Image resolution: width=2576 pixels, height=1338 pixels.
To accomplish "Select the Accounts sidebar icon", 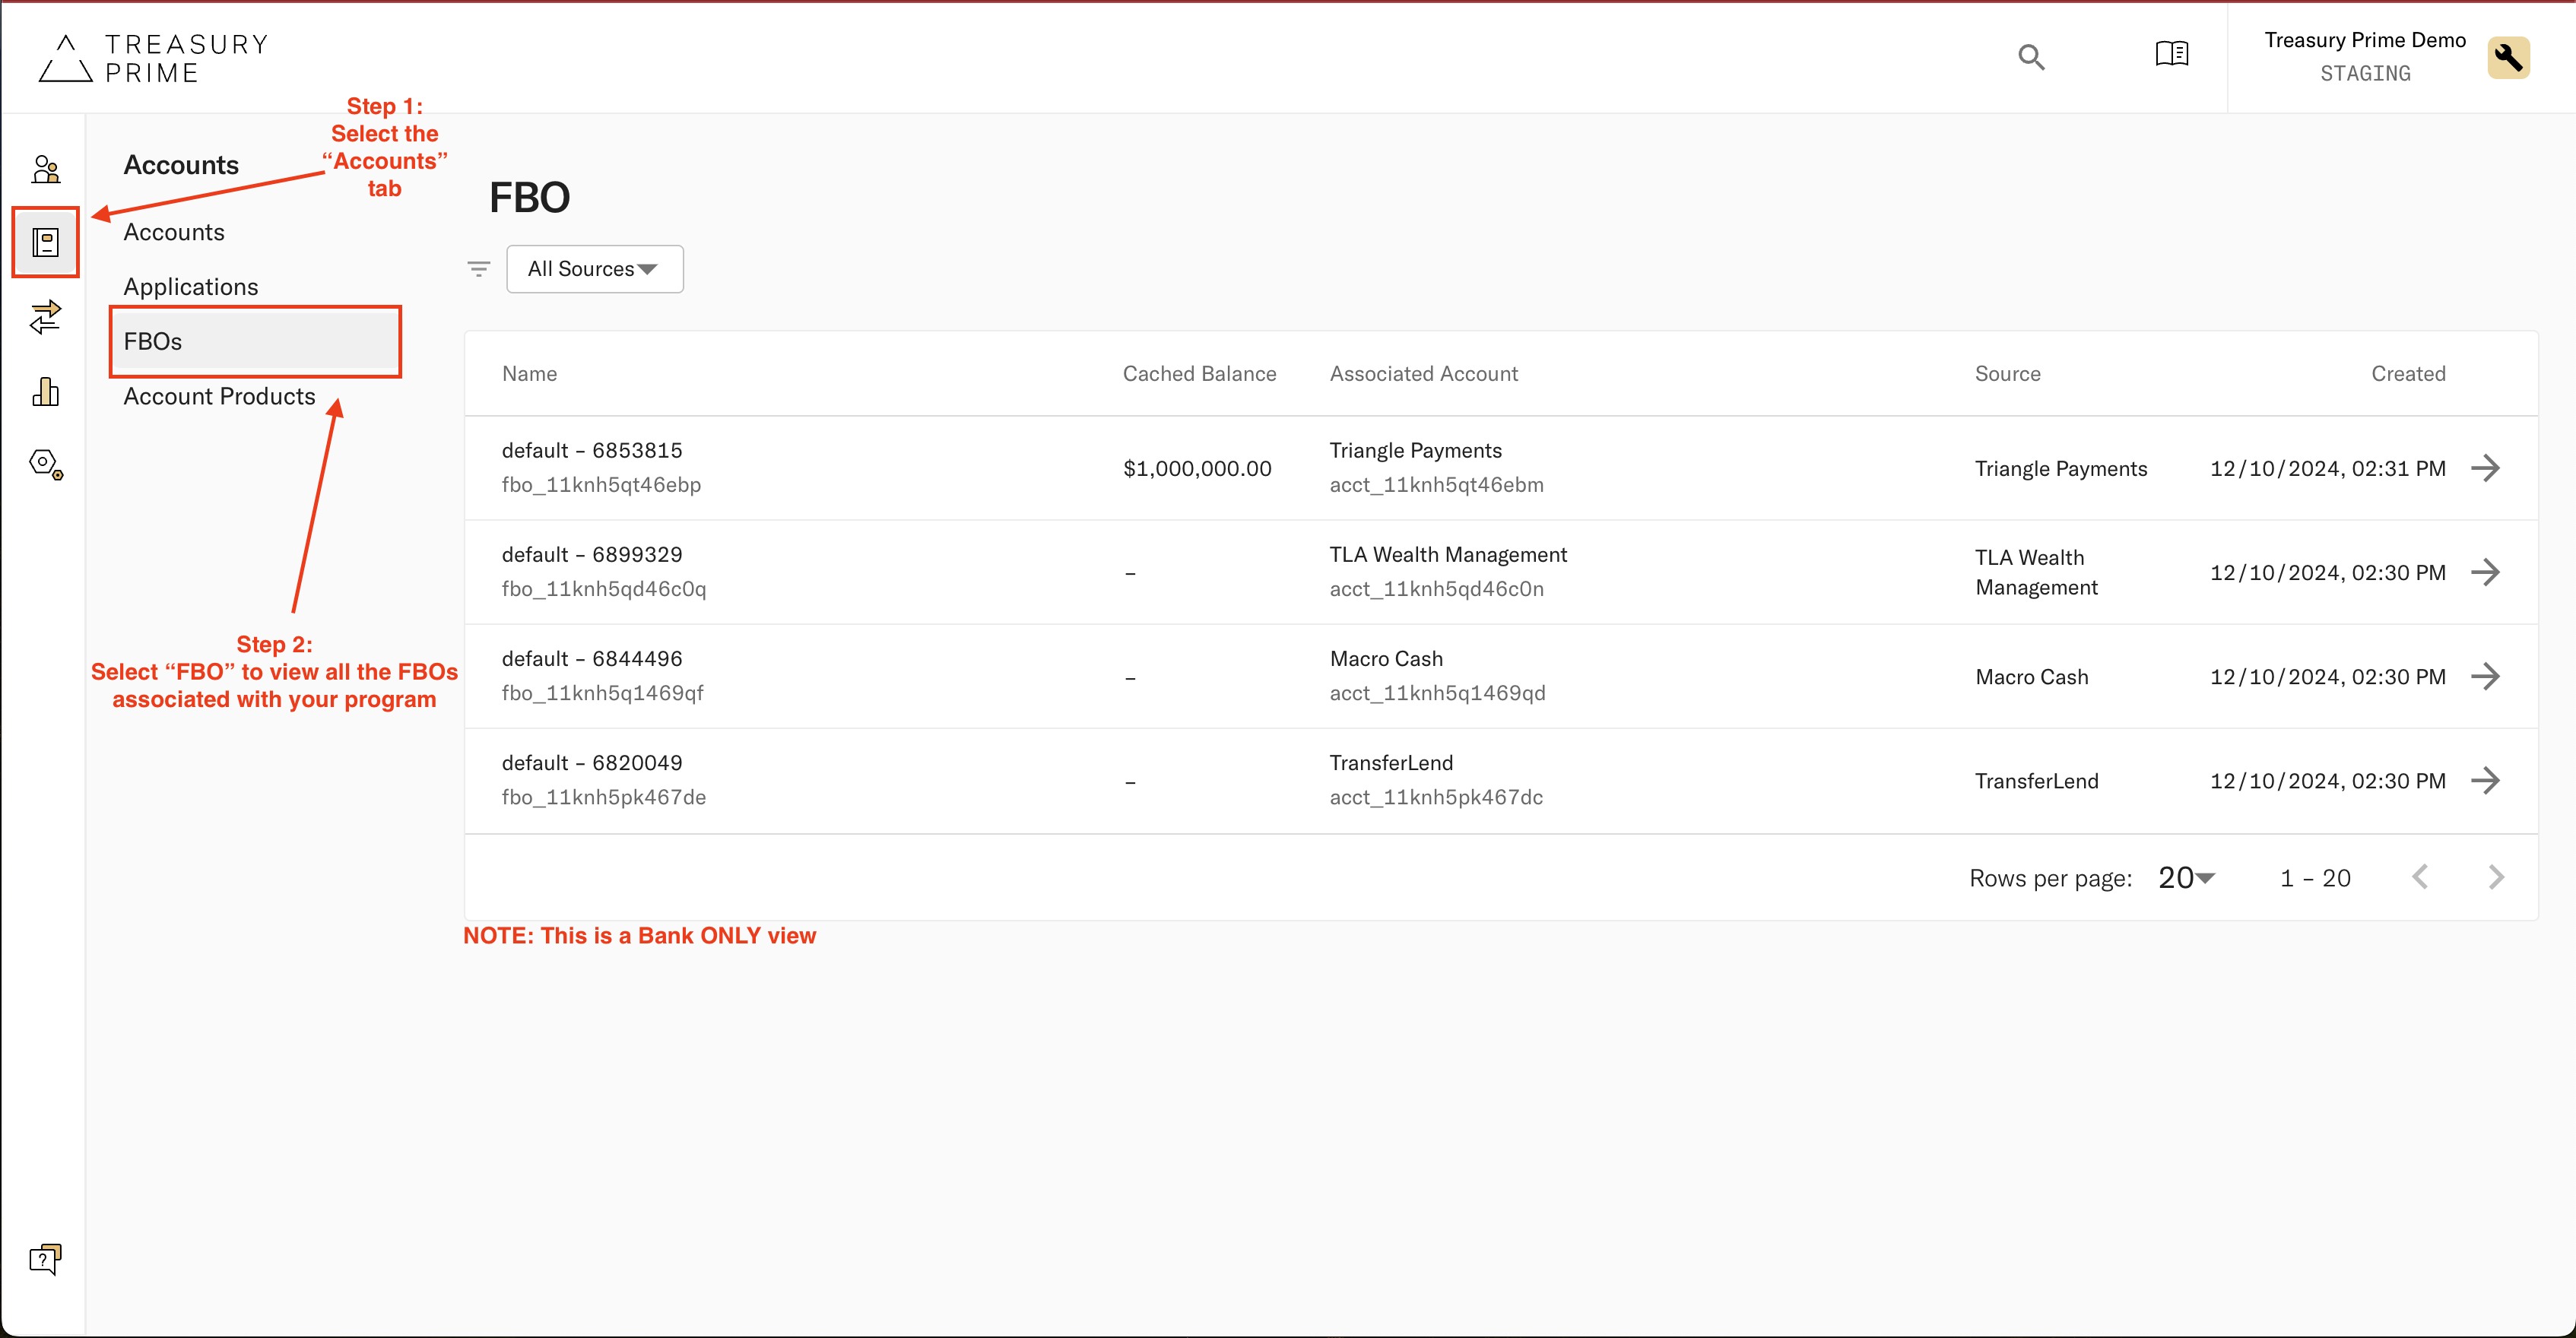I will pos(46,242).
